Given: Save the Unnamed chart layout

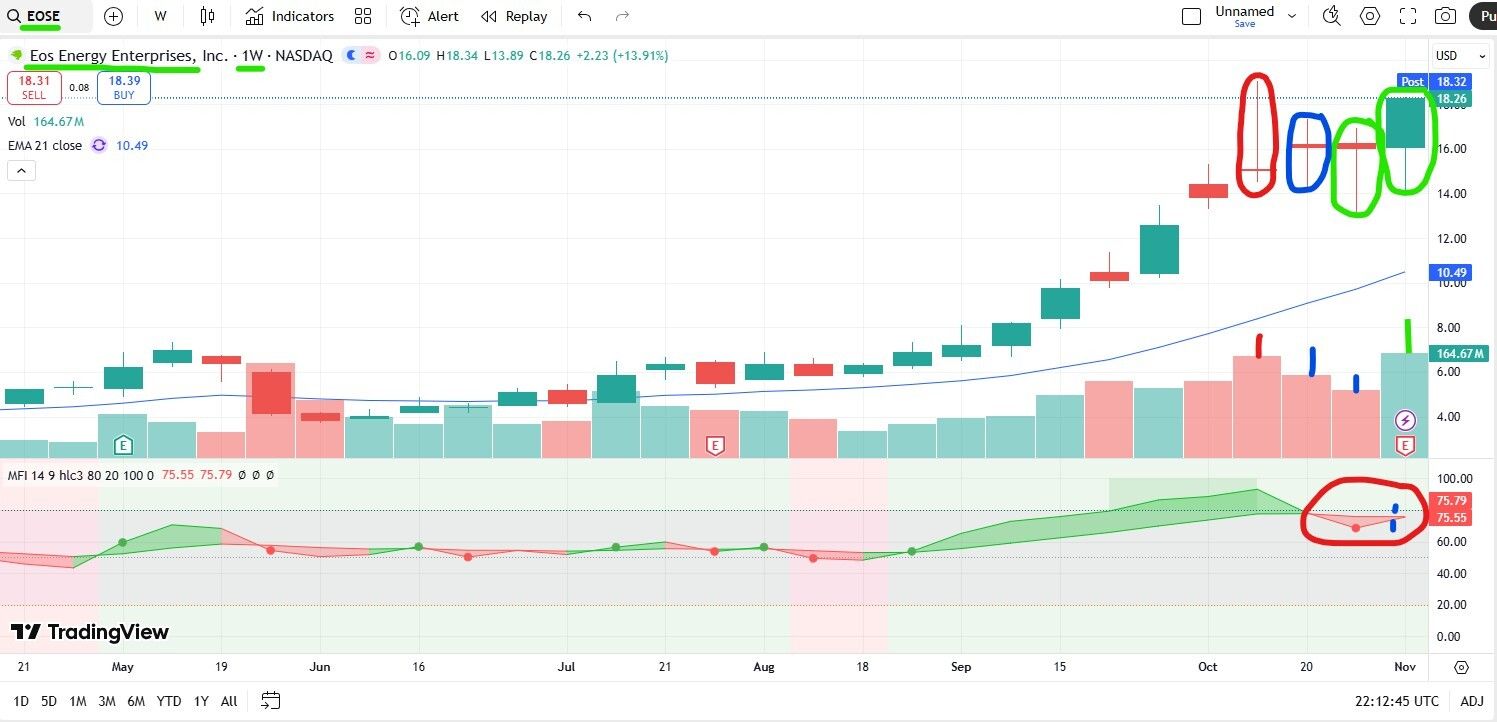Looking at the screenshot, I should tap(1245, 24).
